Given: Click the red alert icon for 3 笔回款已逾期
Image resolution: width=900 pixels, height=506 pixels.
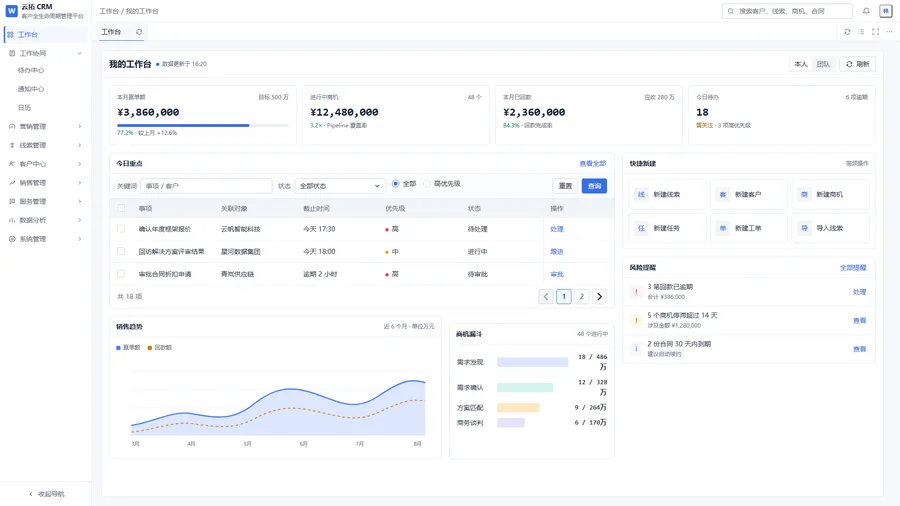Looking at the screenshot, I should [x=636, y=291].
